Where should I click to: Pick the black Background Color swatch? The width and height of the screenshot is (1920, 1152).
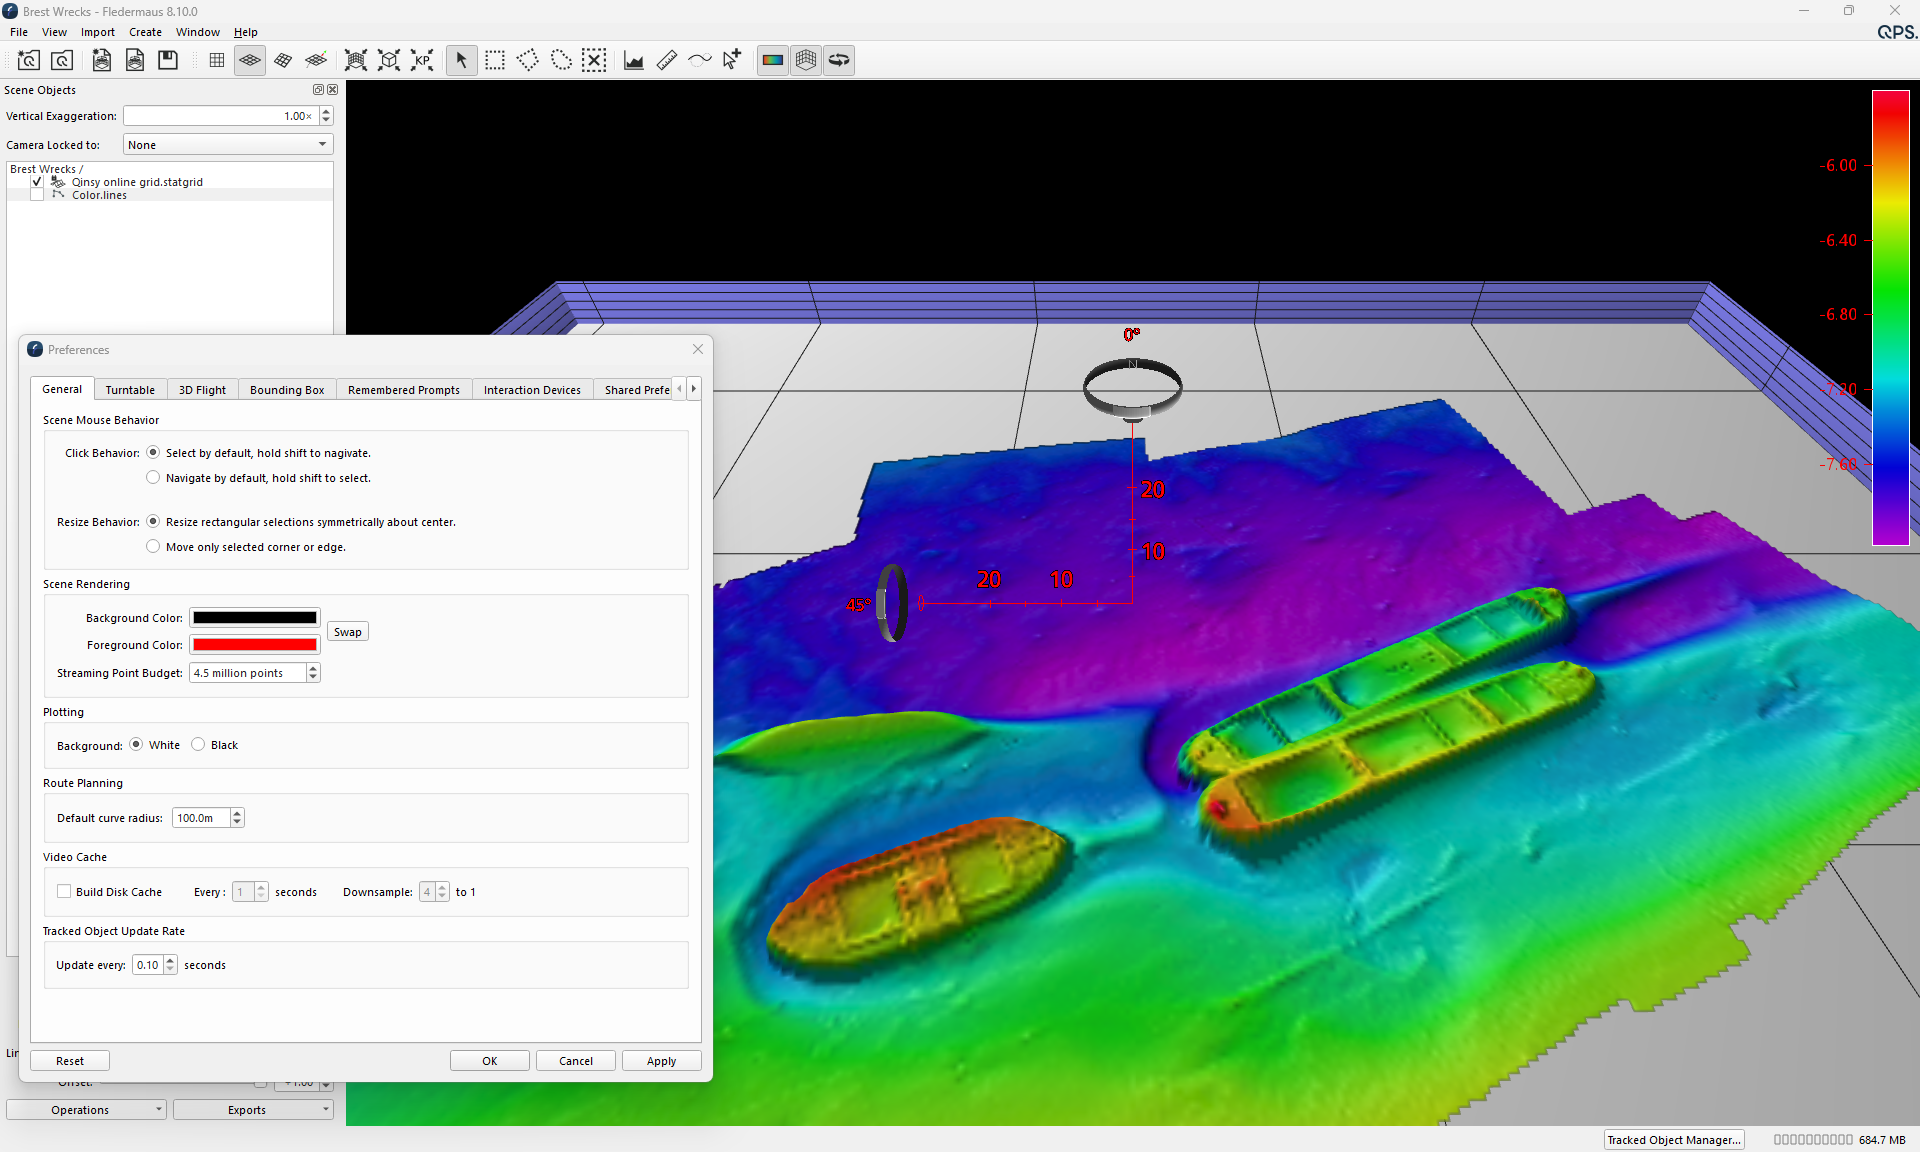click(x=255, y=618)
